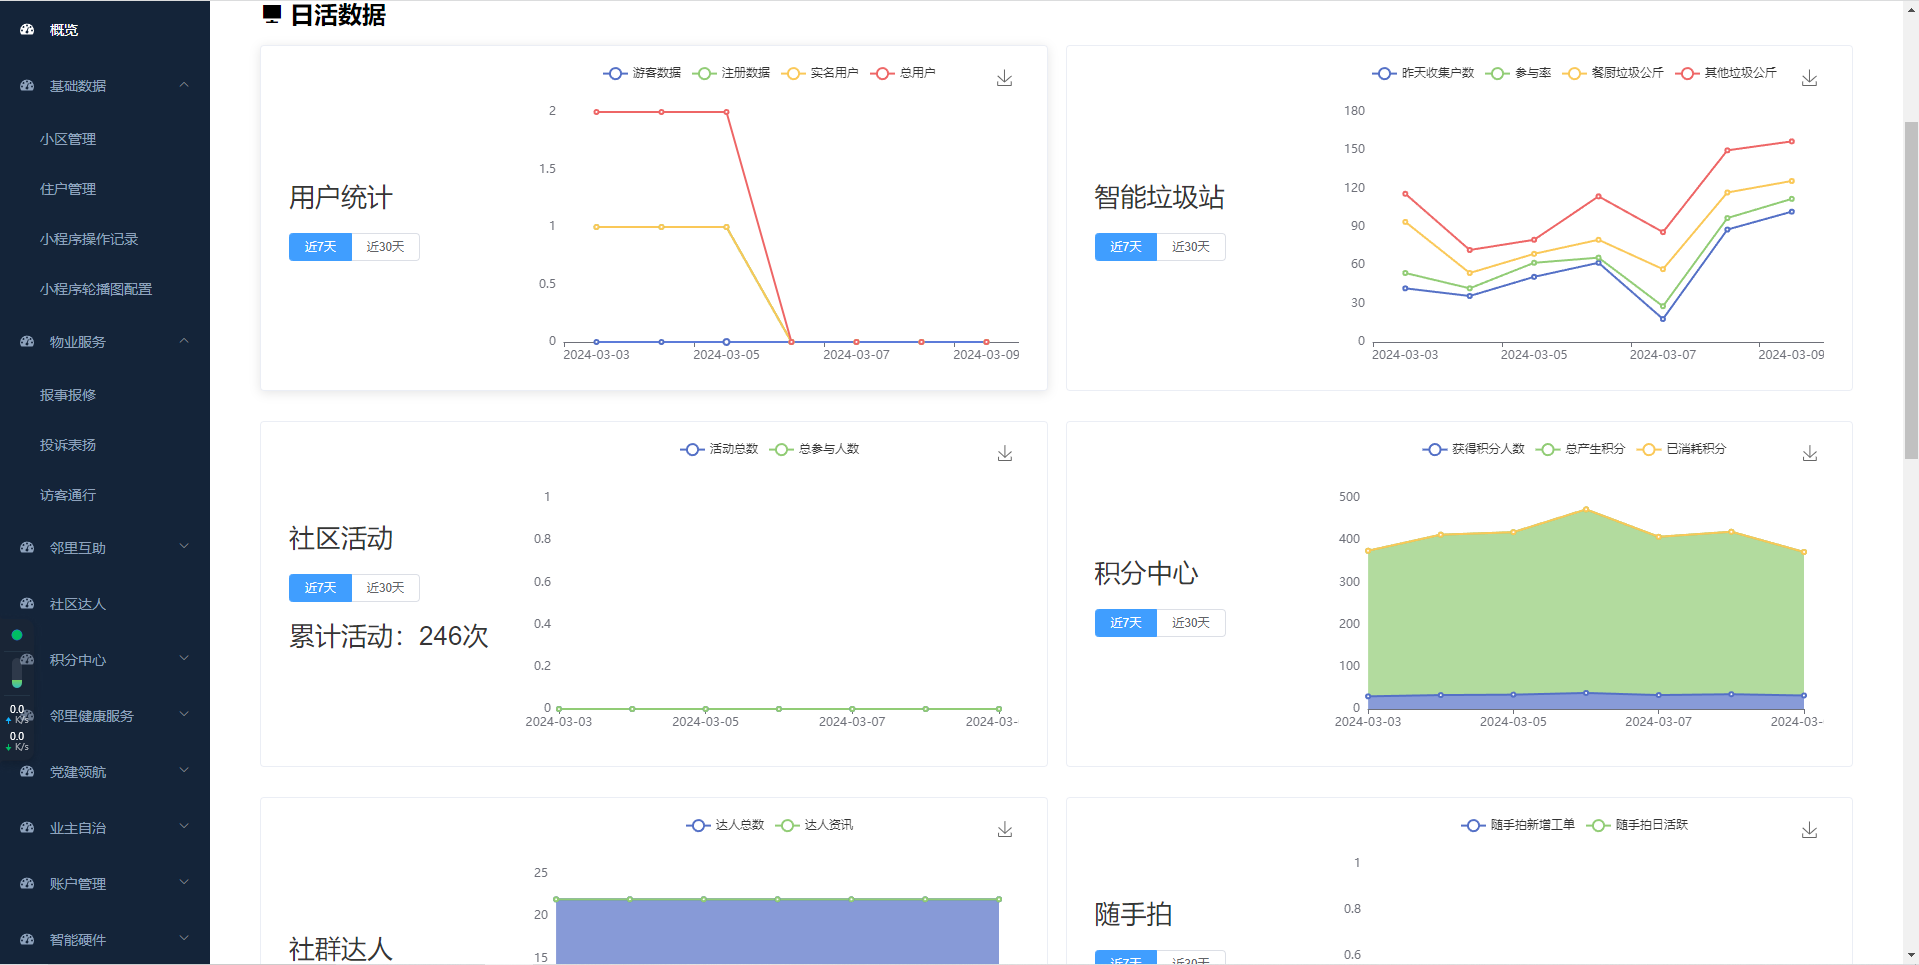Toggle 昨天收集户数 legend series
Screen dimensions: 1919x965
(1423, 73)
